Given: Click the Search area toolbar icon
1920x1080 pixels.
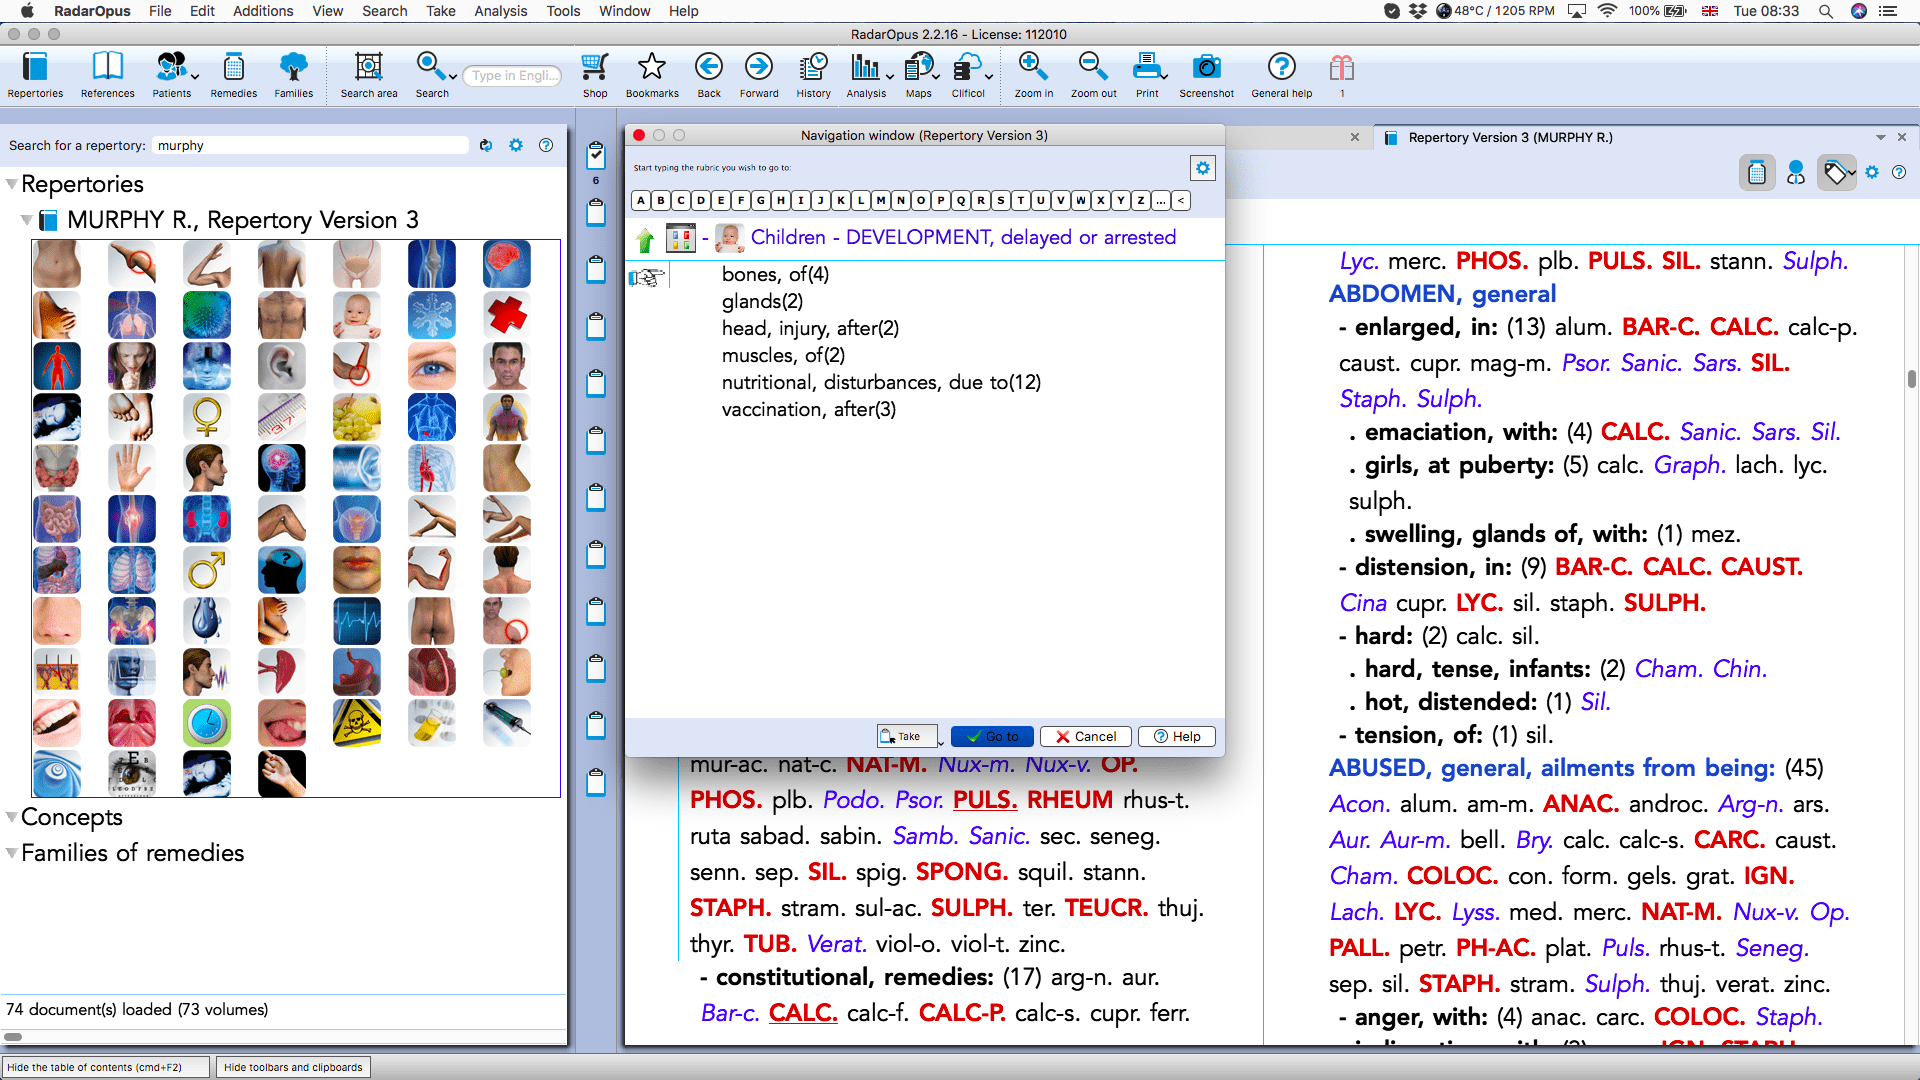Looking at the screenshot, I should point(368,68).
